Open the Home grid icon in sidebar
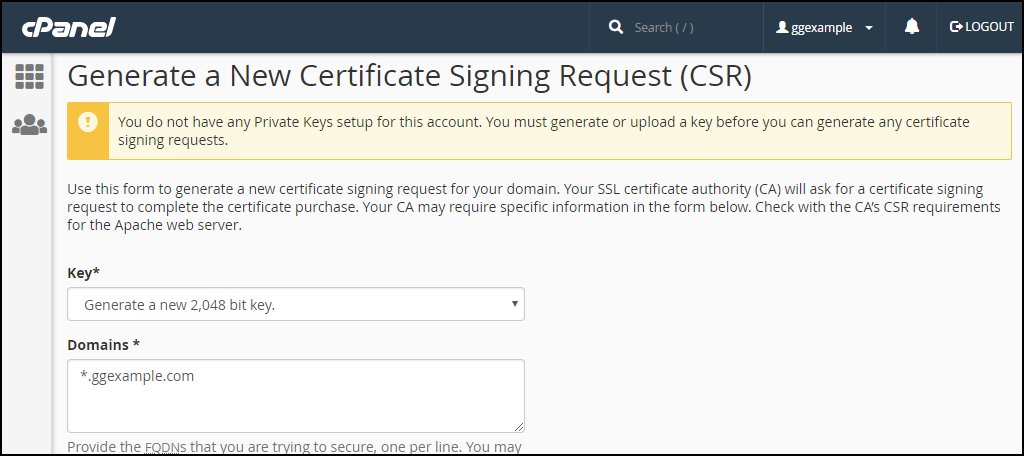This screenshot has height=456, width=1024. coord(29,76)
